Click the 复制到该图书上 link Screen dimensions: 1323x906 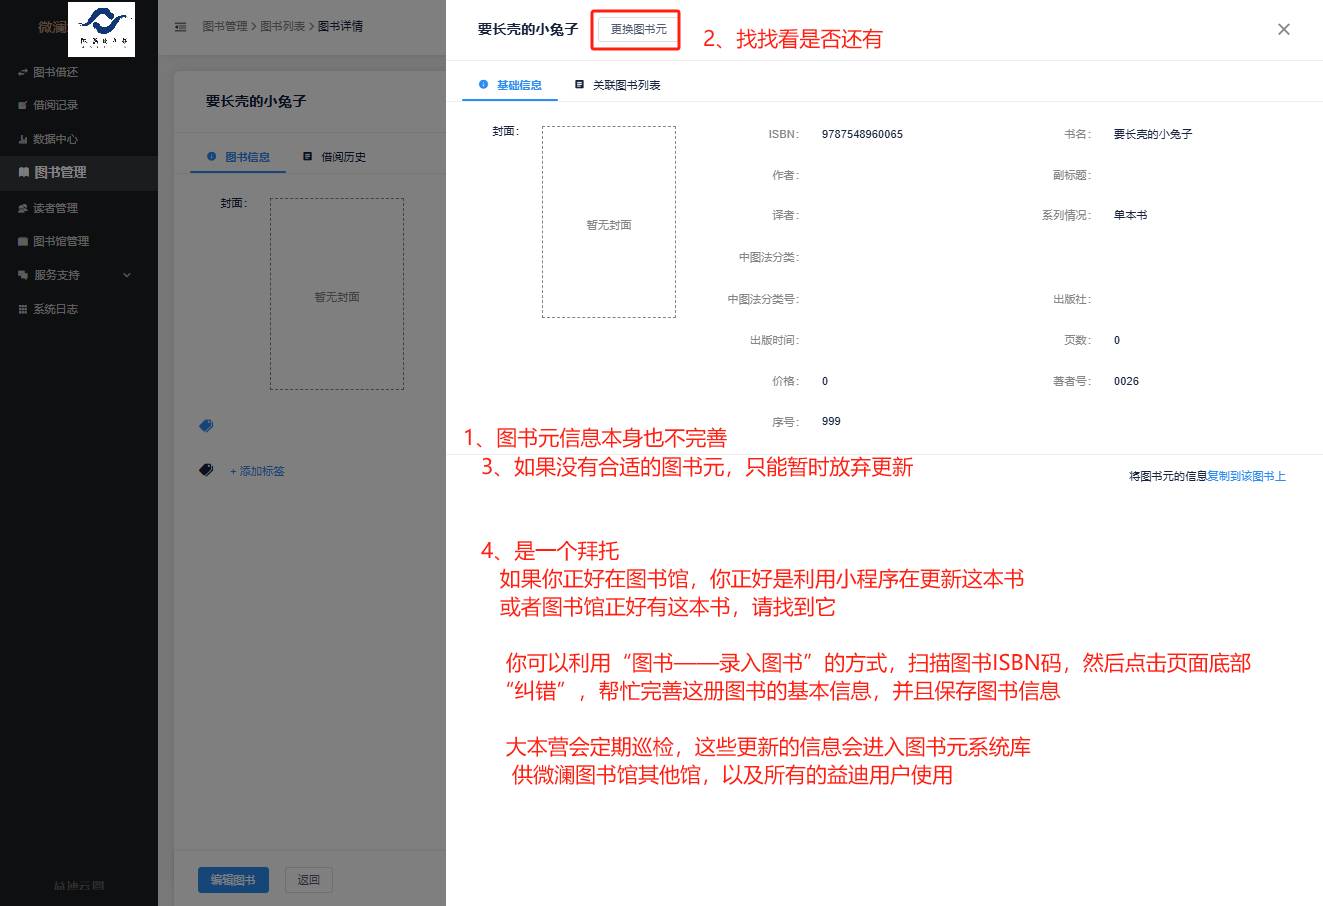[1246, 476]
